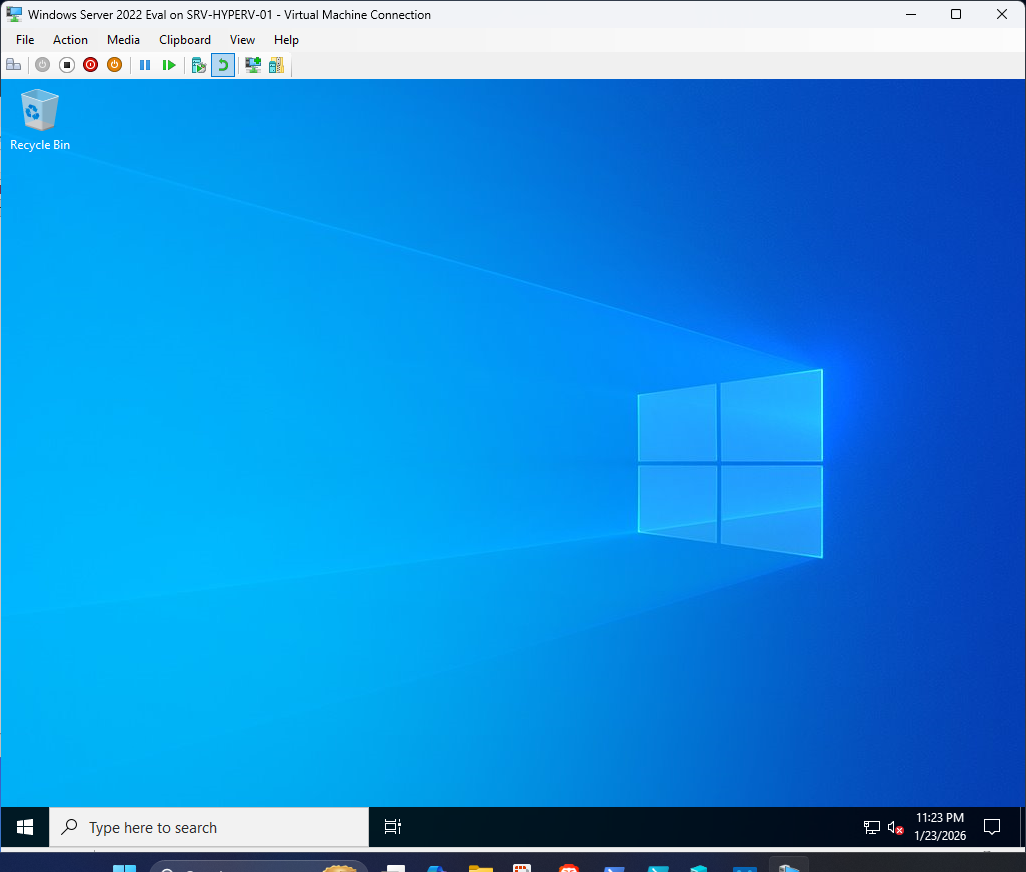The image size is (1026, 872).
Task: Click the Start VM power icon
Action: (x=42, y=64)
